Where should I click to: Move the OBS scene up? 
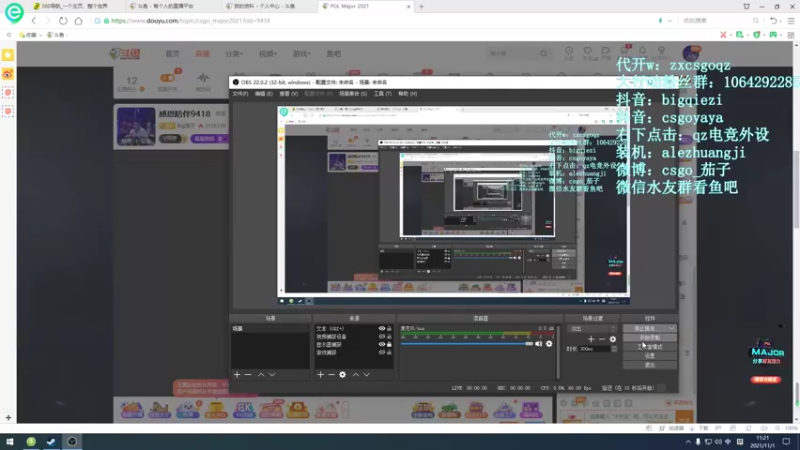(261, 374)
